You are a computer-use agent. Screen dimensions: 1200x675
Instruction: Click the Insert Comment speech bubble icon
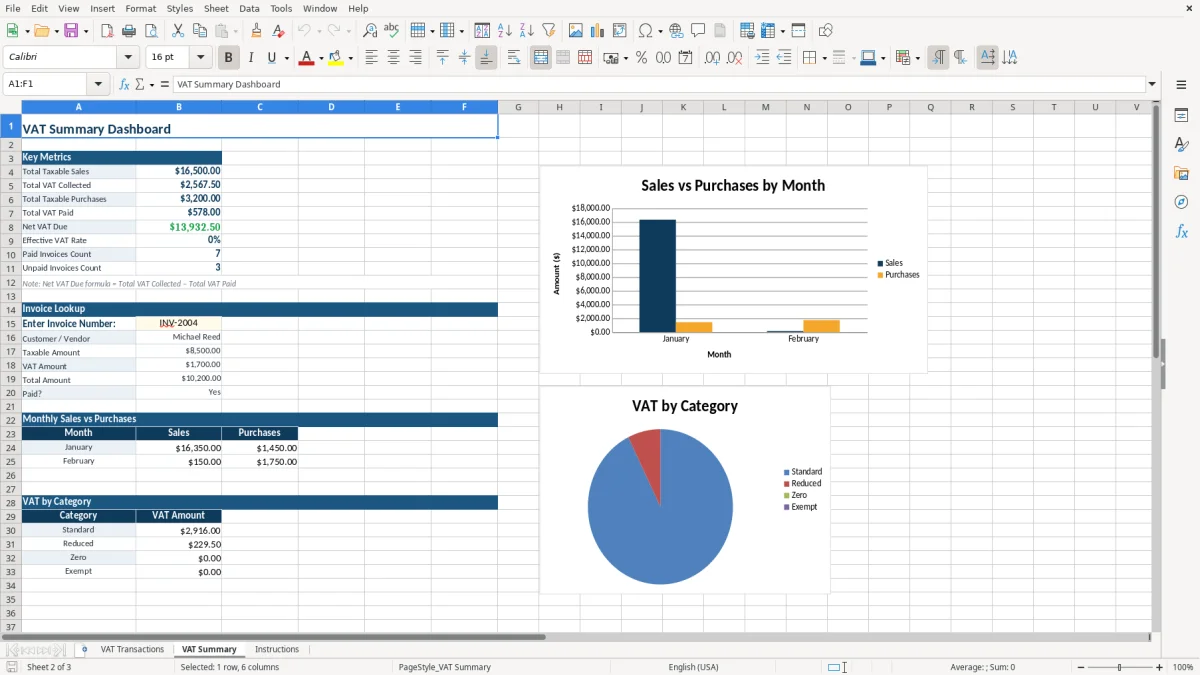pyautogui.click(x=698, y=31)
